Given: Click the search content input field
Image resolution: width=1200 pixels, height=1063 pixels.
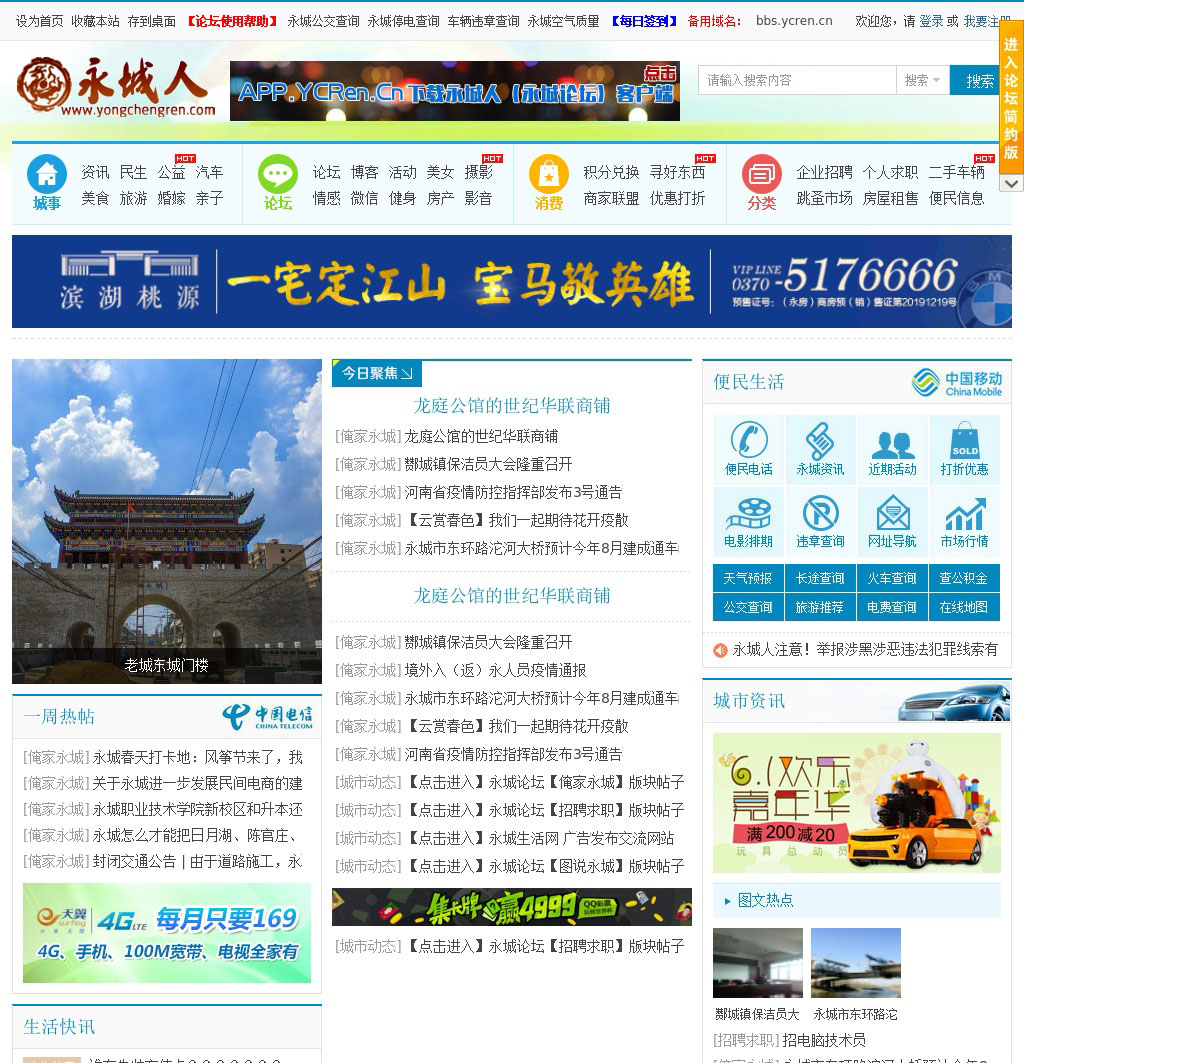Looking at the screenshot, I should tap(797, 81).
